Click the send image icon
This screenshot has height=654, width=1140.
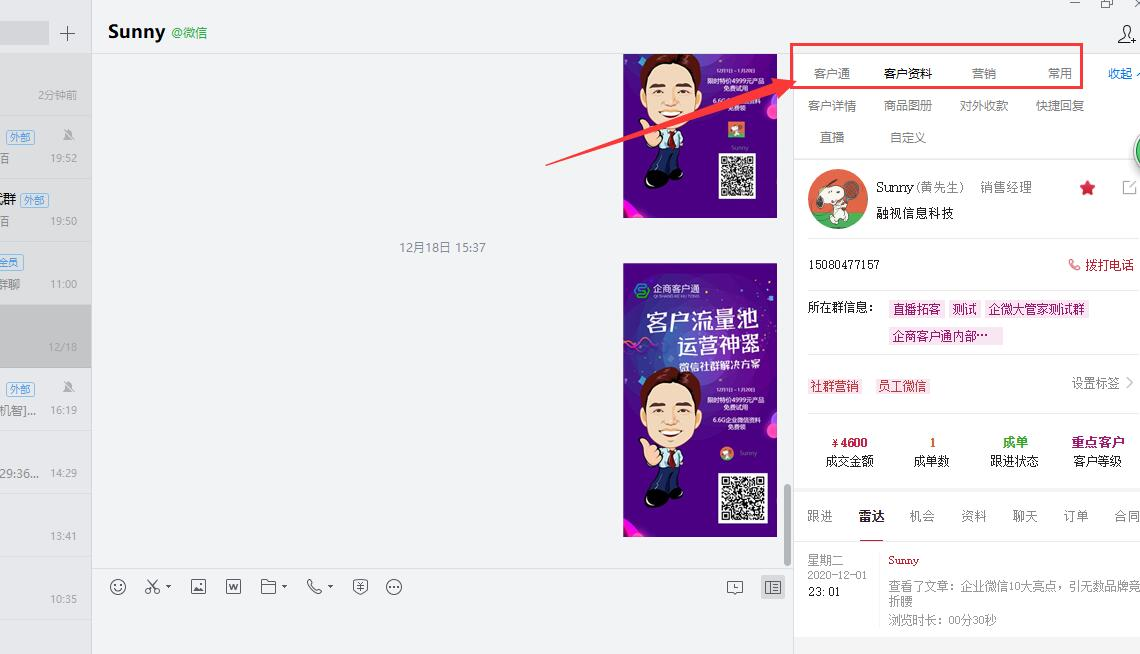(198, 587)
